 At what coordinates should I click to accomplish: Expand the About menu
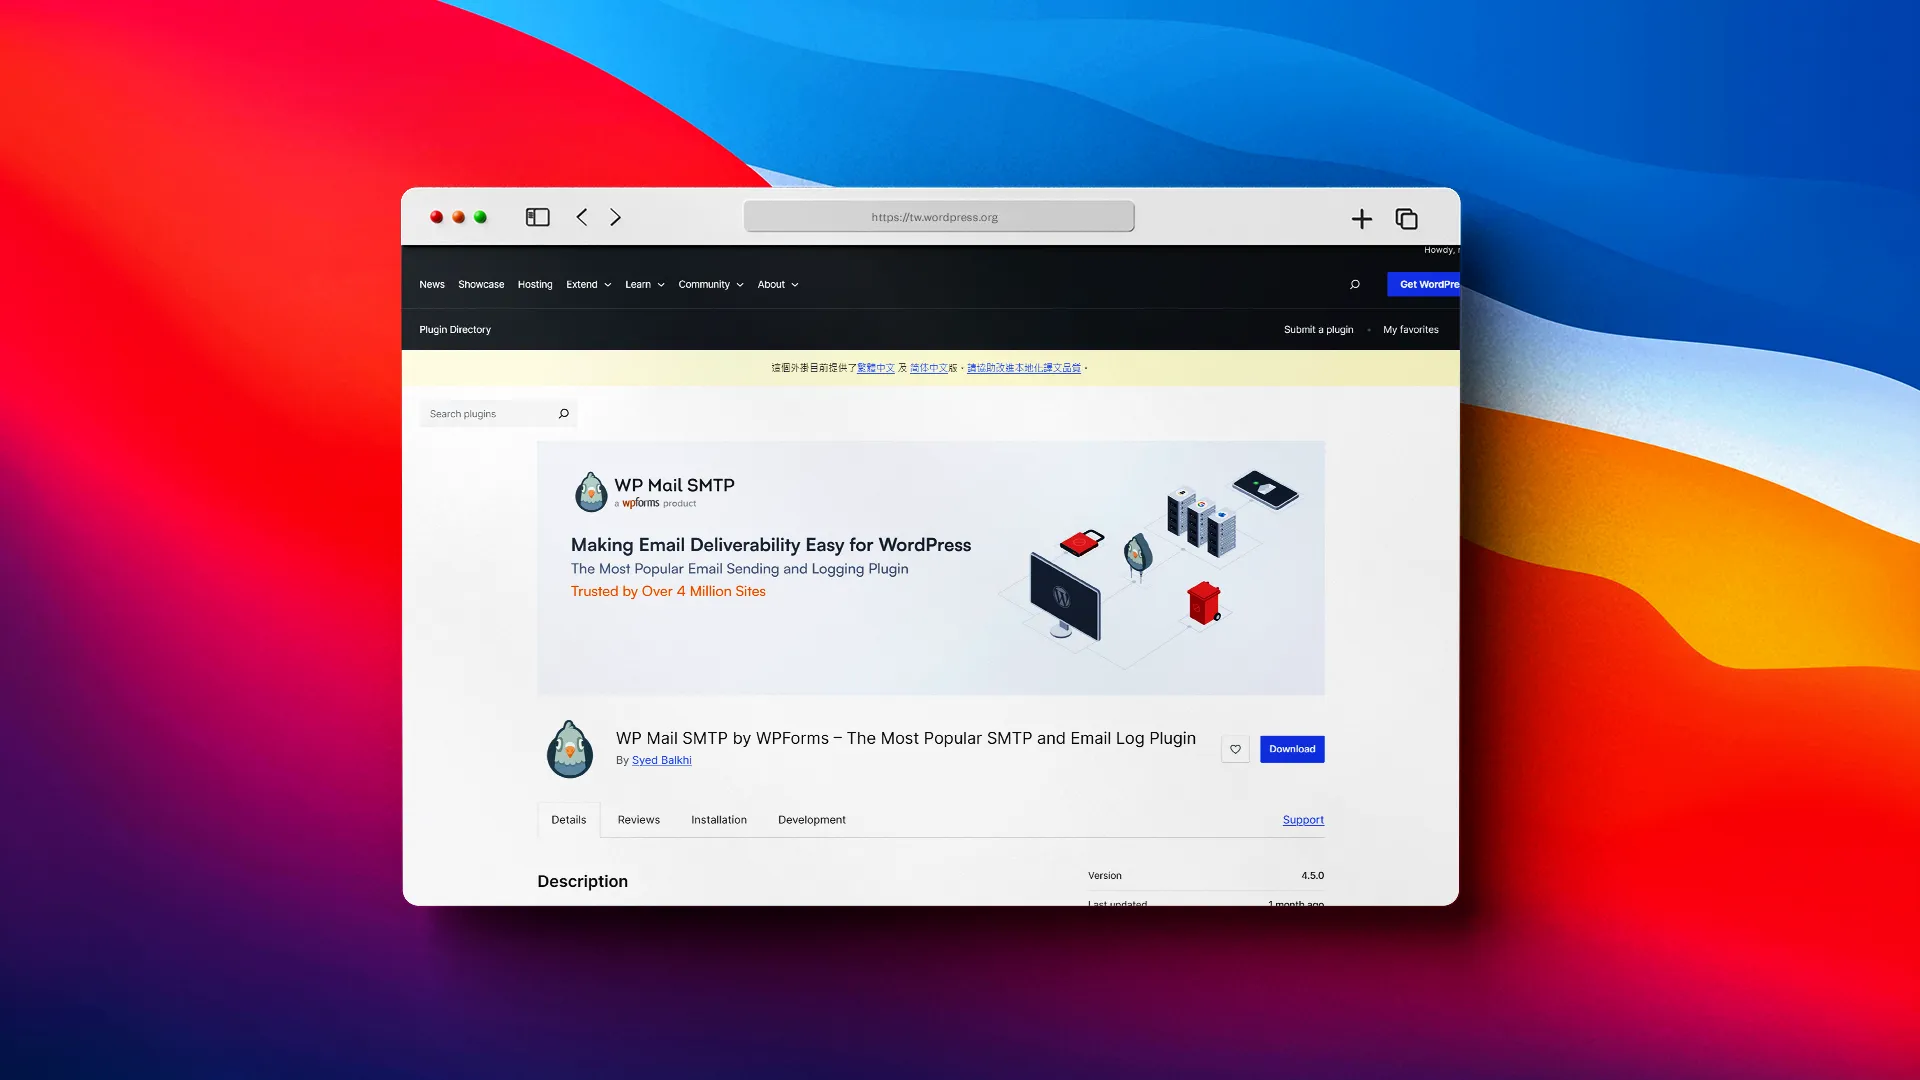point(777,285)
